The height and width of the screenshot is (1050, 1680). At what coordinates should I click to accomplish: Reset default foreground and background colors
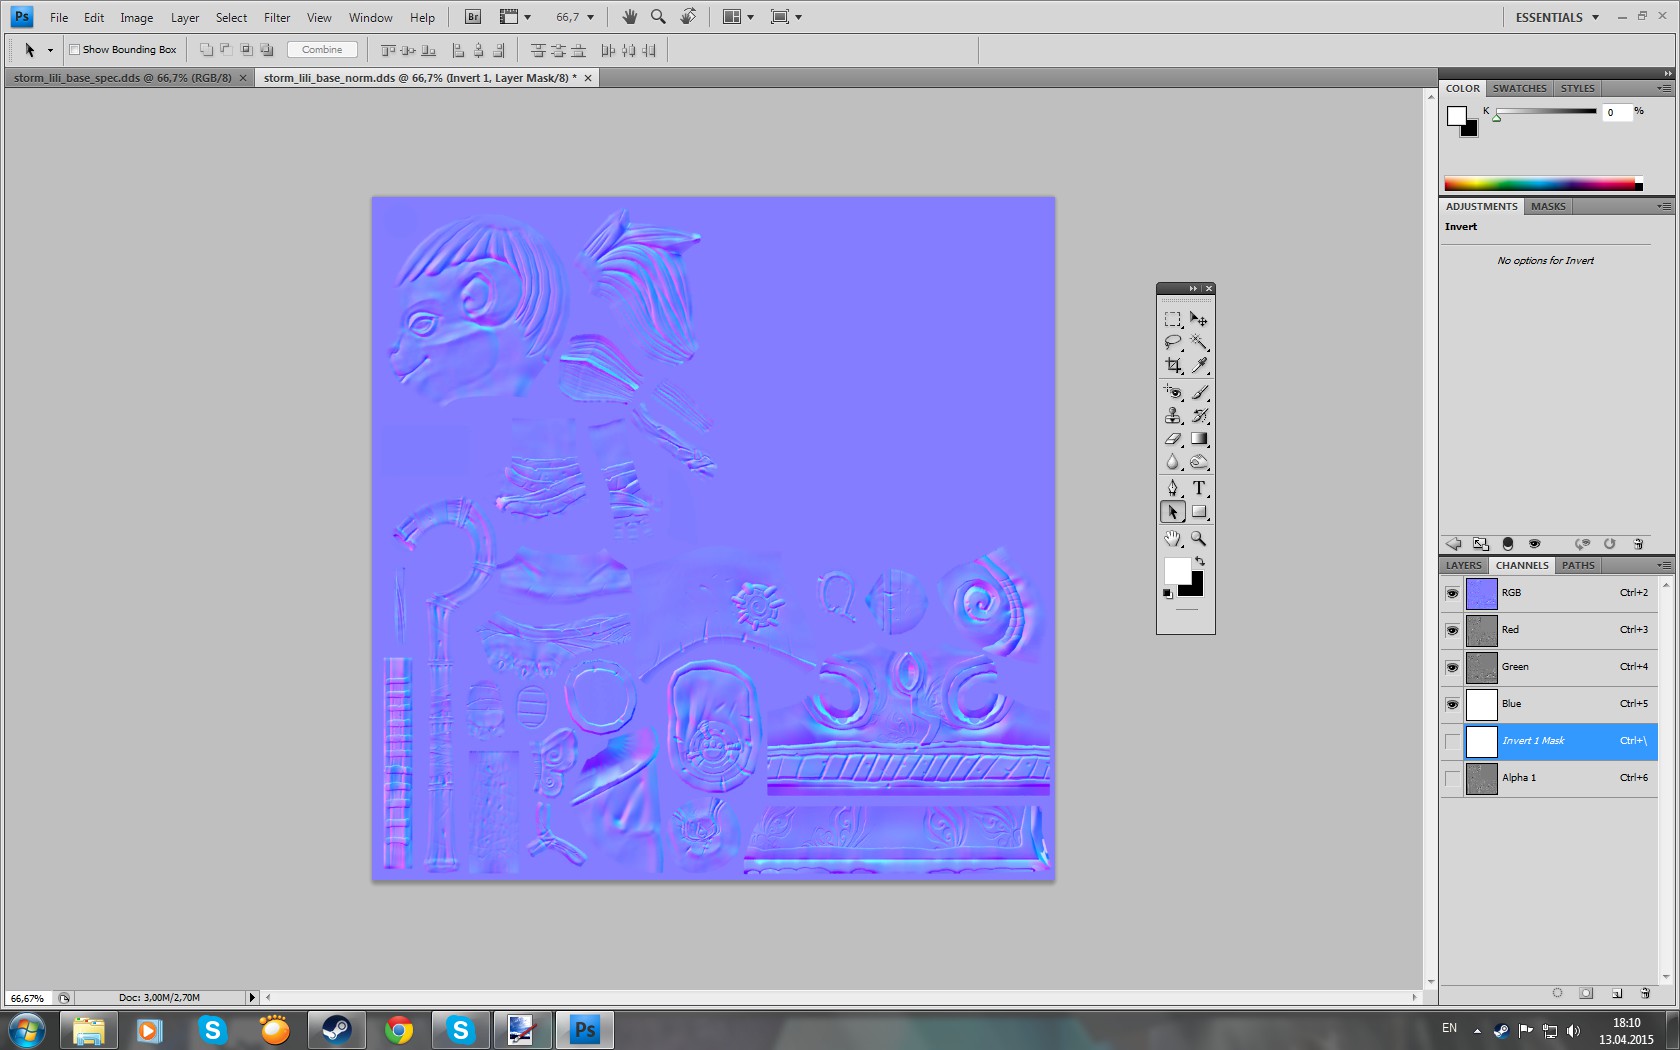point(1168,594)
